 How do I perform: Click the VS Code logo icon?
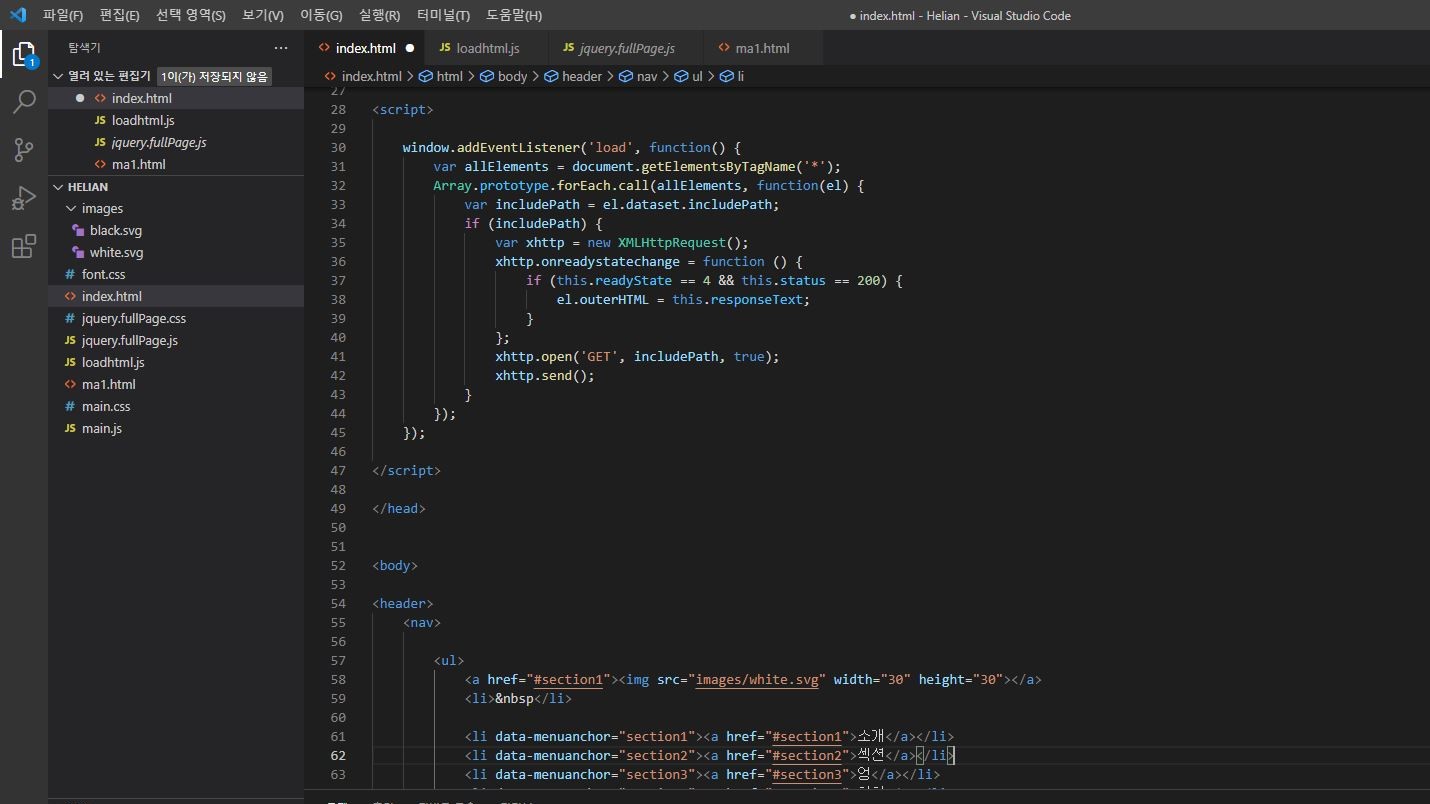(x=18, y=15)
